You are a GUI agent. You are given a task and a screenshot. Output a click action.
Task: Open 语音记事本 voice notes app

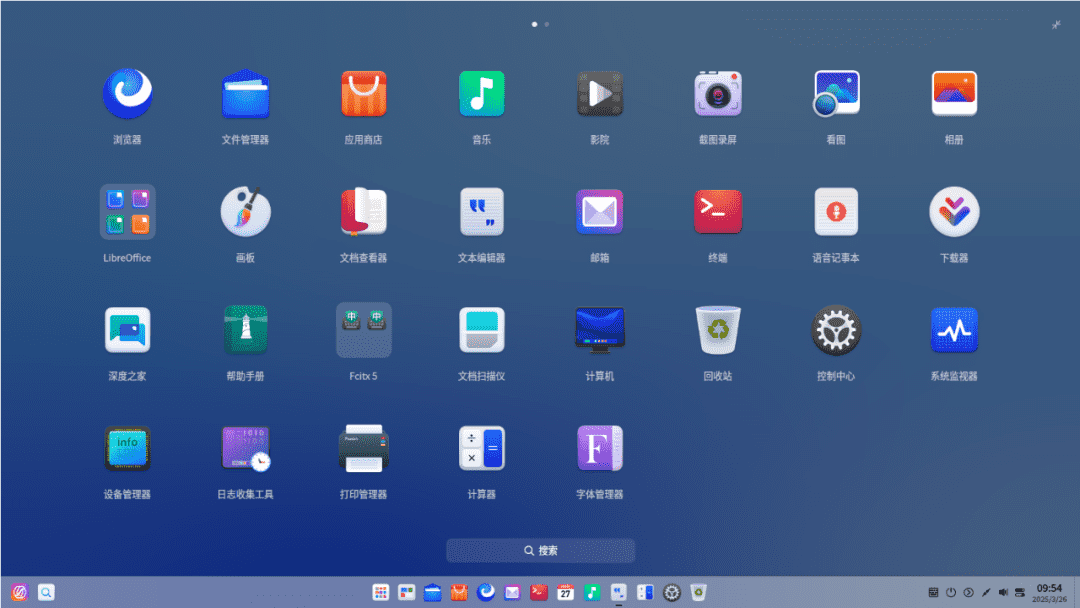[x=835, y=212]
